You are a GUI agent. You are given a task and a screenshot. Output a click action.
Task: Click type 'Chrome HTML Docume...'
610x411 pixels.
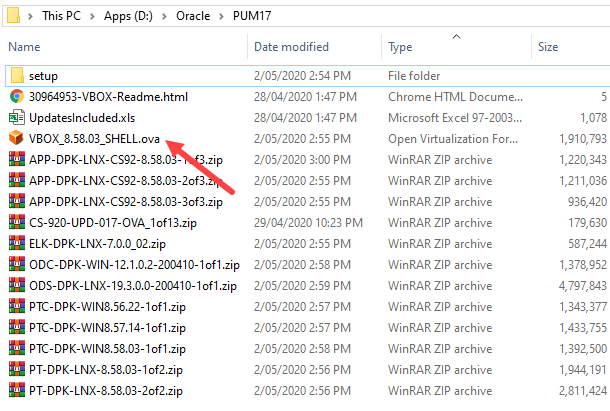tap(456, 97)
